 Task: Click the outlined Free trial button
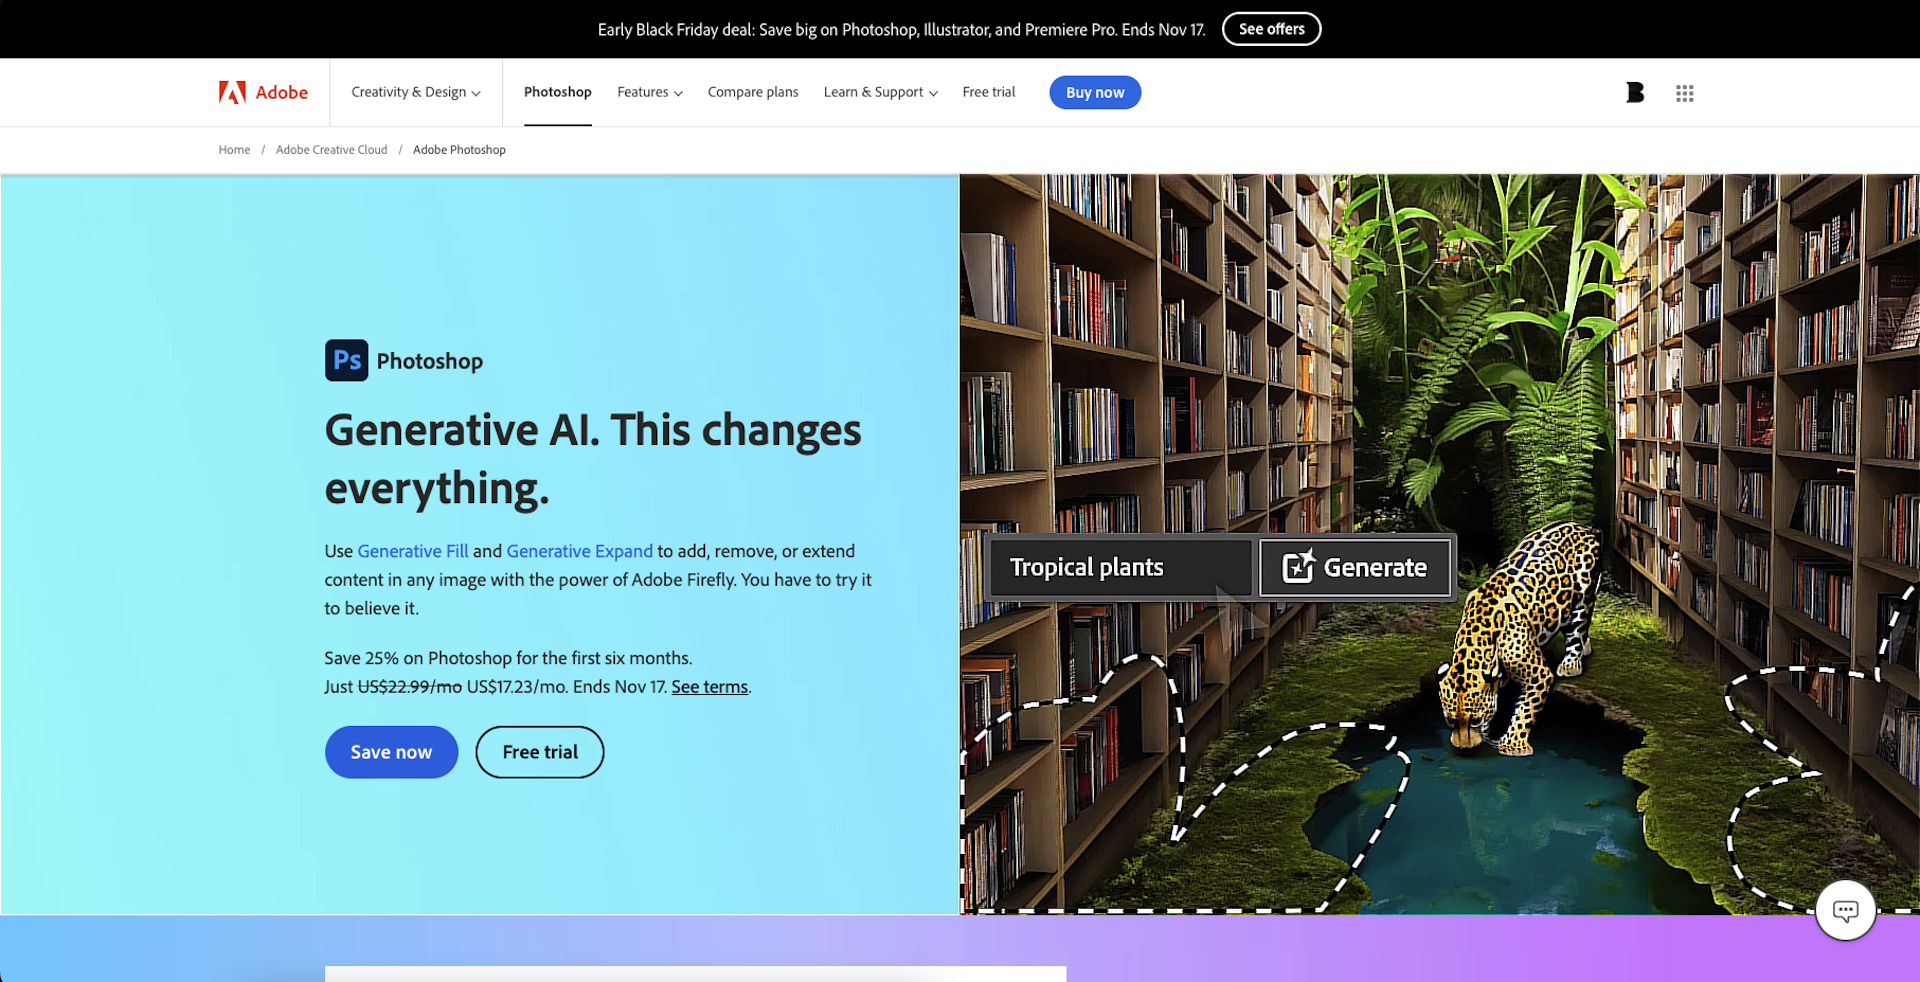click(x=540, y=752)
